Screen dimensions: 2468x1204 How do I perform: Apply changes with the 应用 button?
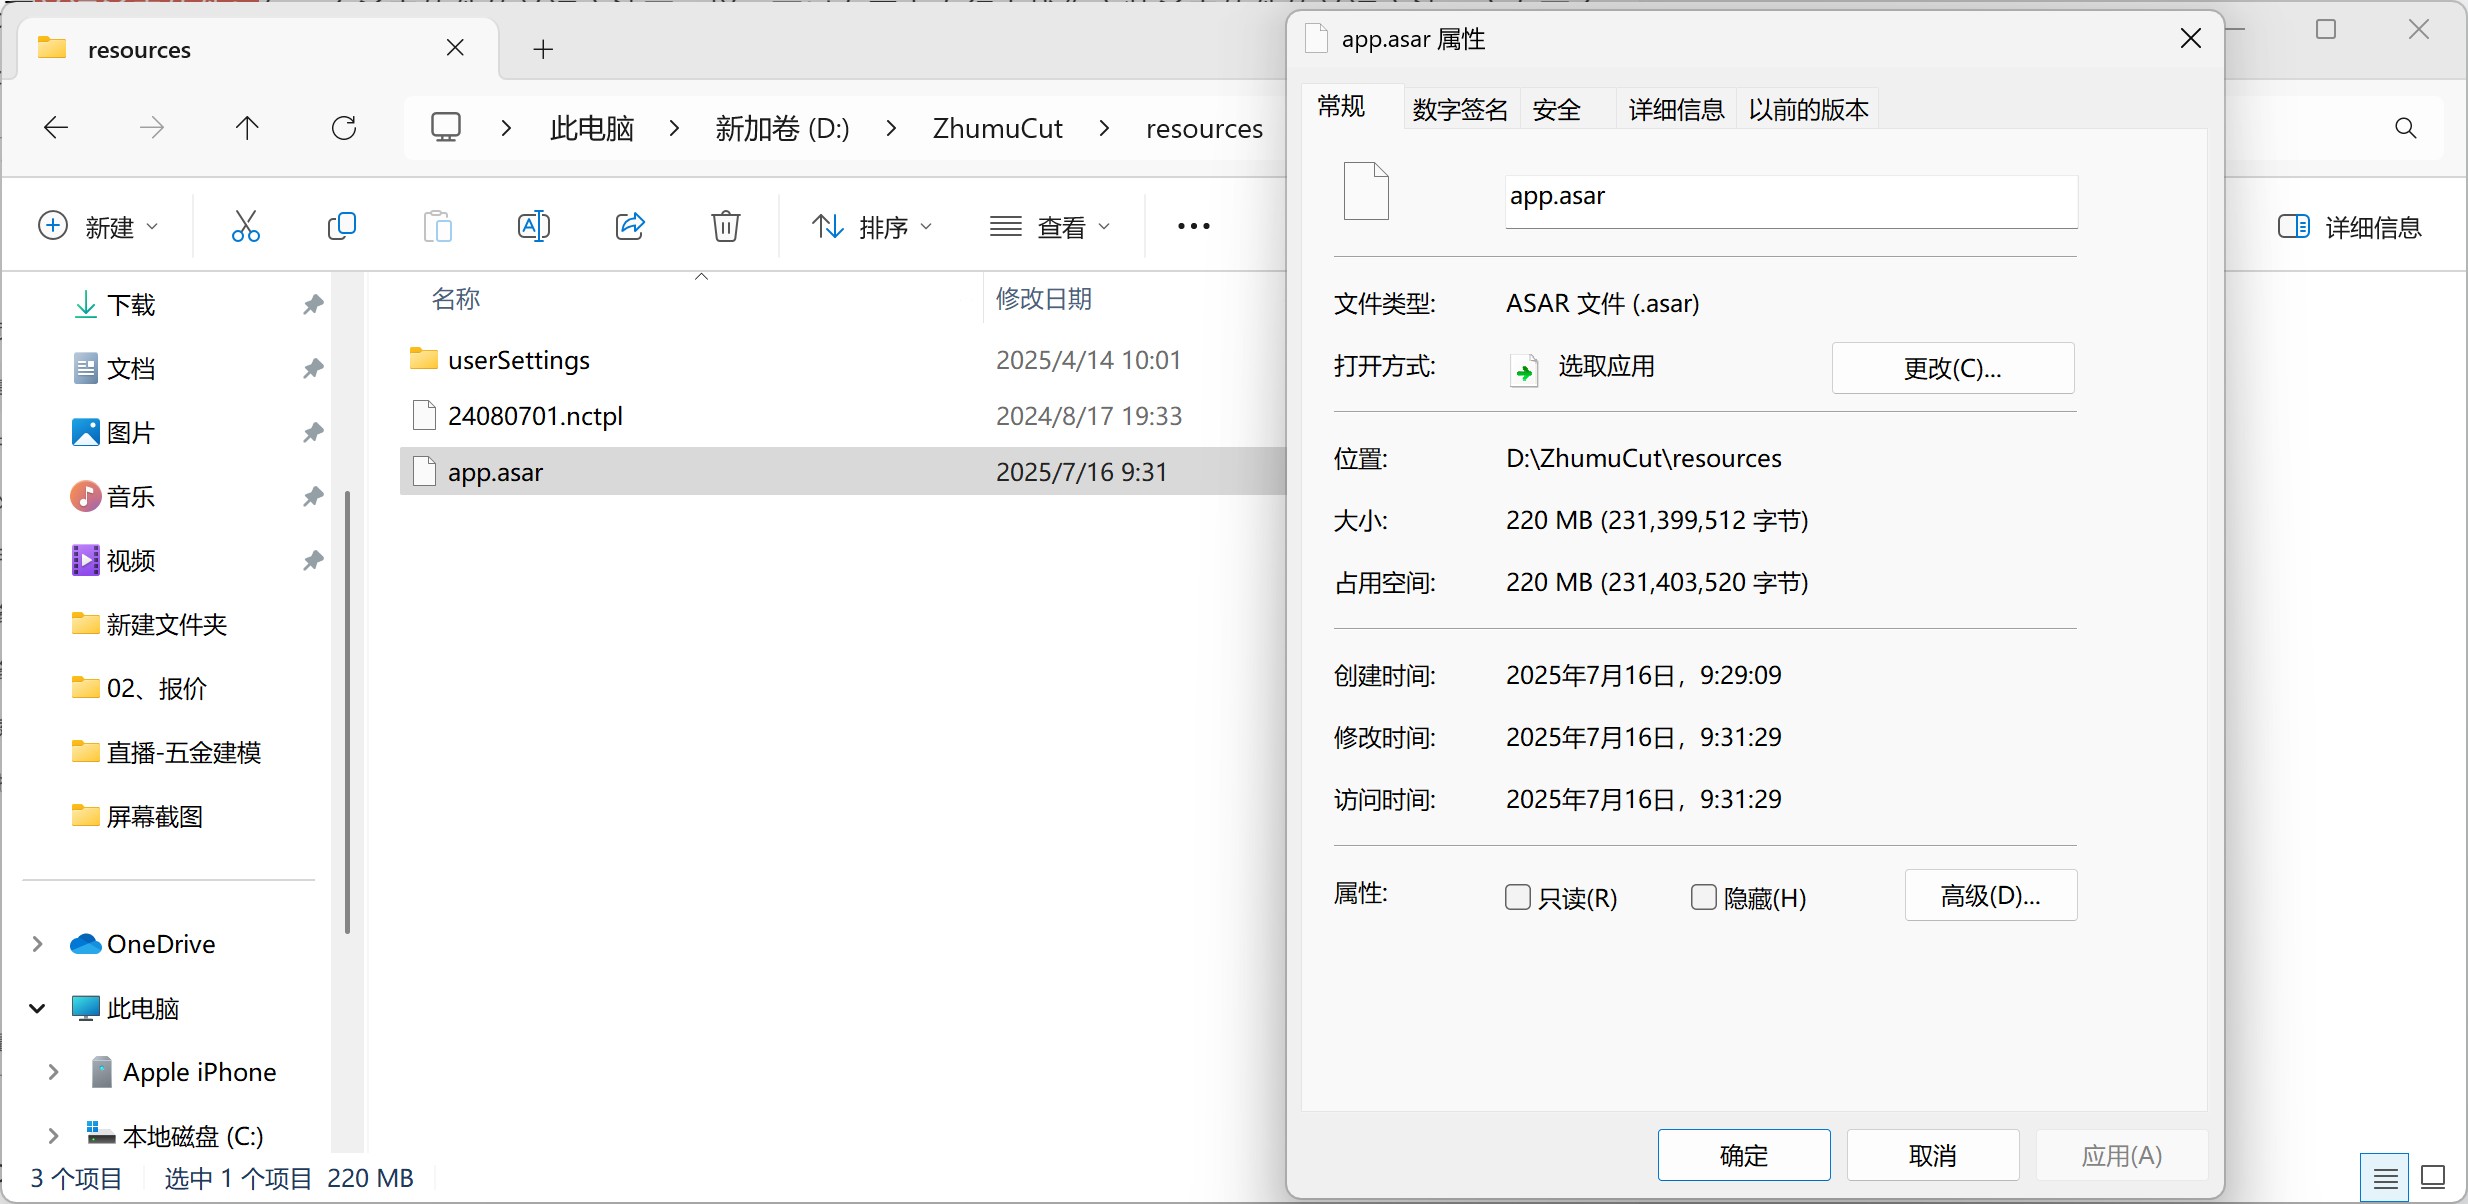[2120, 1155]
